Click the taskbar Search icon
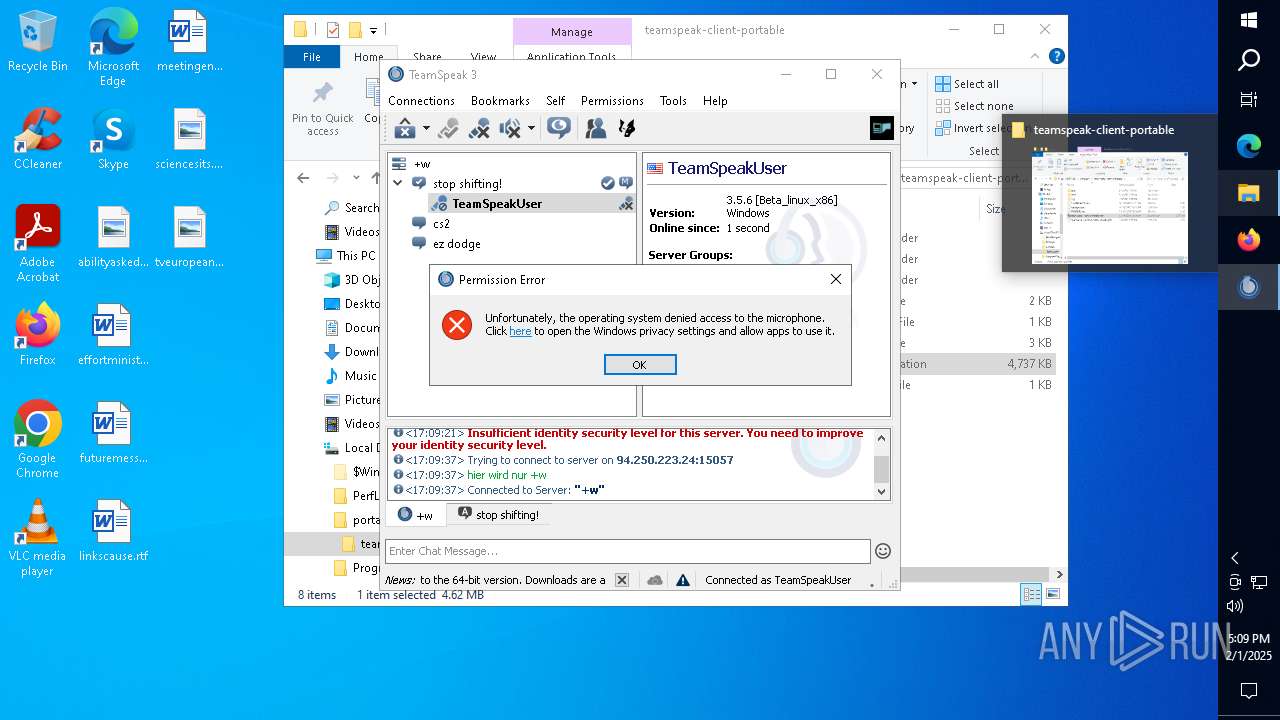This screenshot has width=1280, height=720. click(x=1249, y=61)
